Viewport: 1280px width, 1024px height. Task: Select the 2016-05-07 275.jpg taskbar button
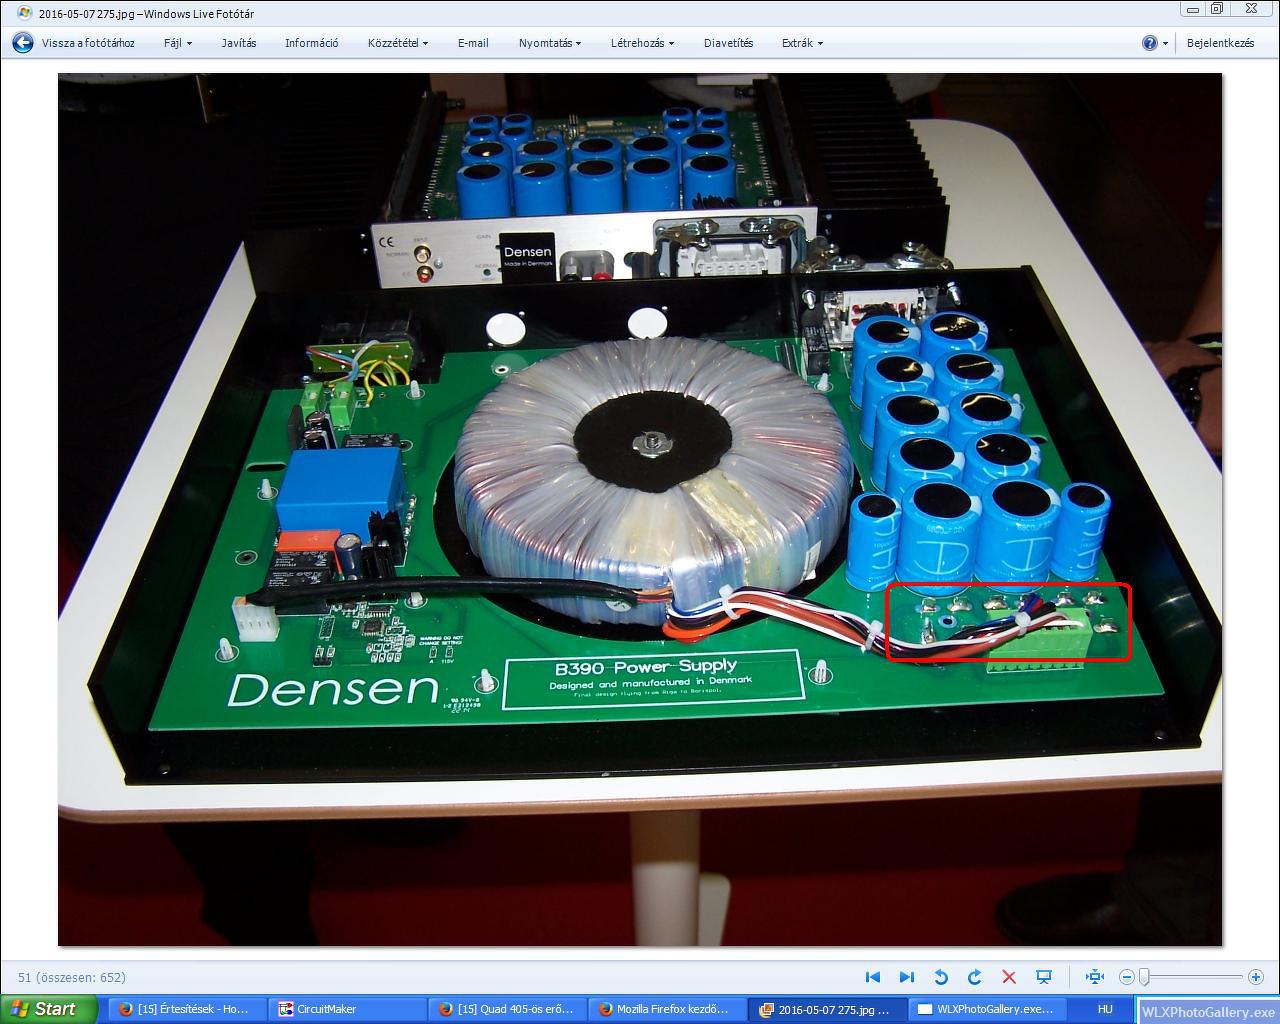828,1009
